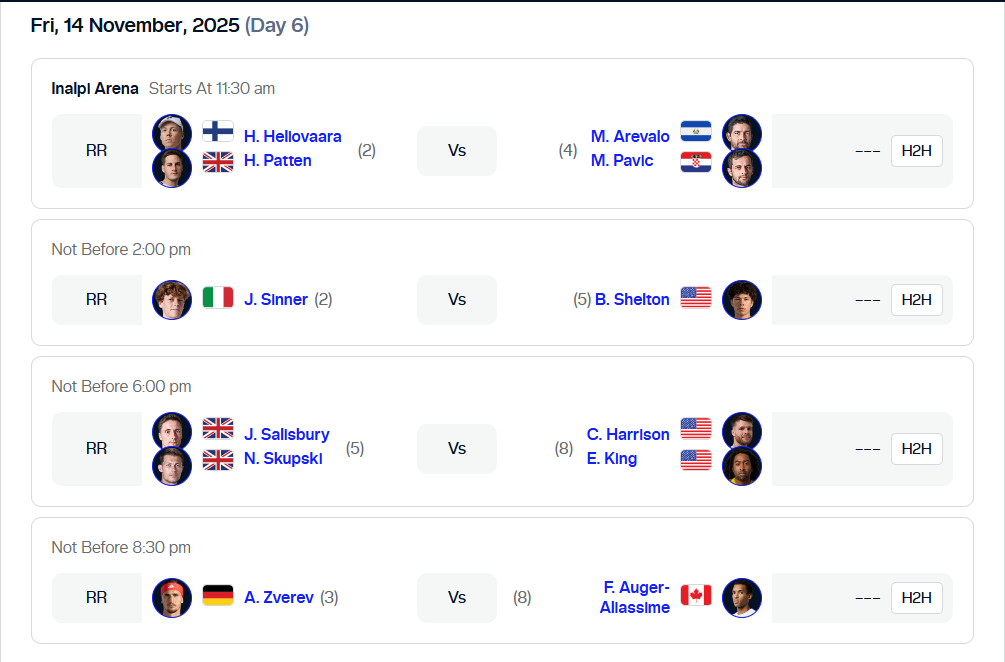Viewport: 1005px width, 662px height.
Task: Click the Canada flag beside F. Auger-Aliassime
Action: point(696,594)
